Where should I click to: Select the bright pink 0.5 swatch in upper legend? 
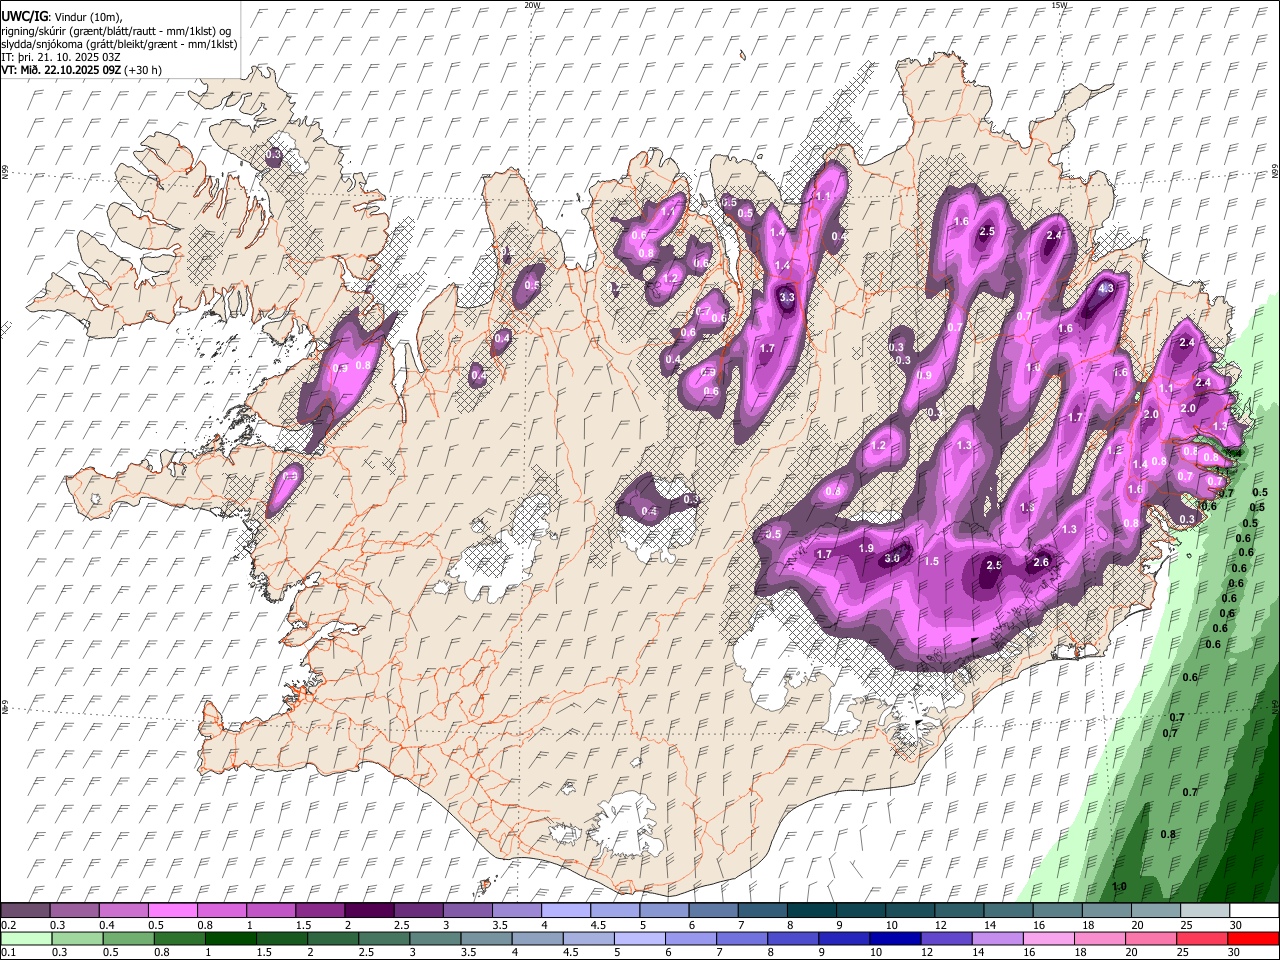click(x=172, y=910)
